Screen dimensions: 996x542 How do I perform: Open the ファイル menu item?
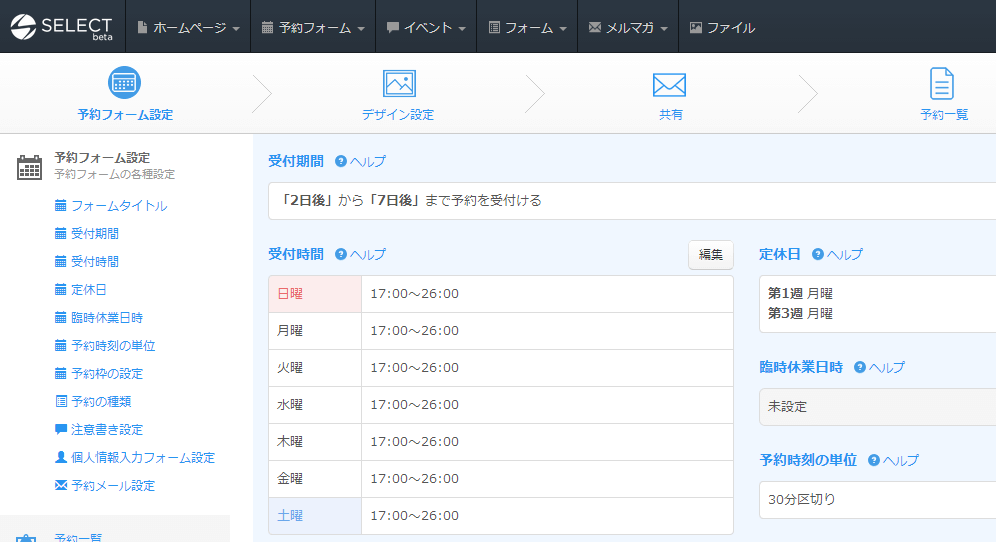pos(722,27)
